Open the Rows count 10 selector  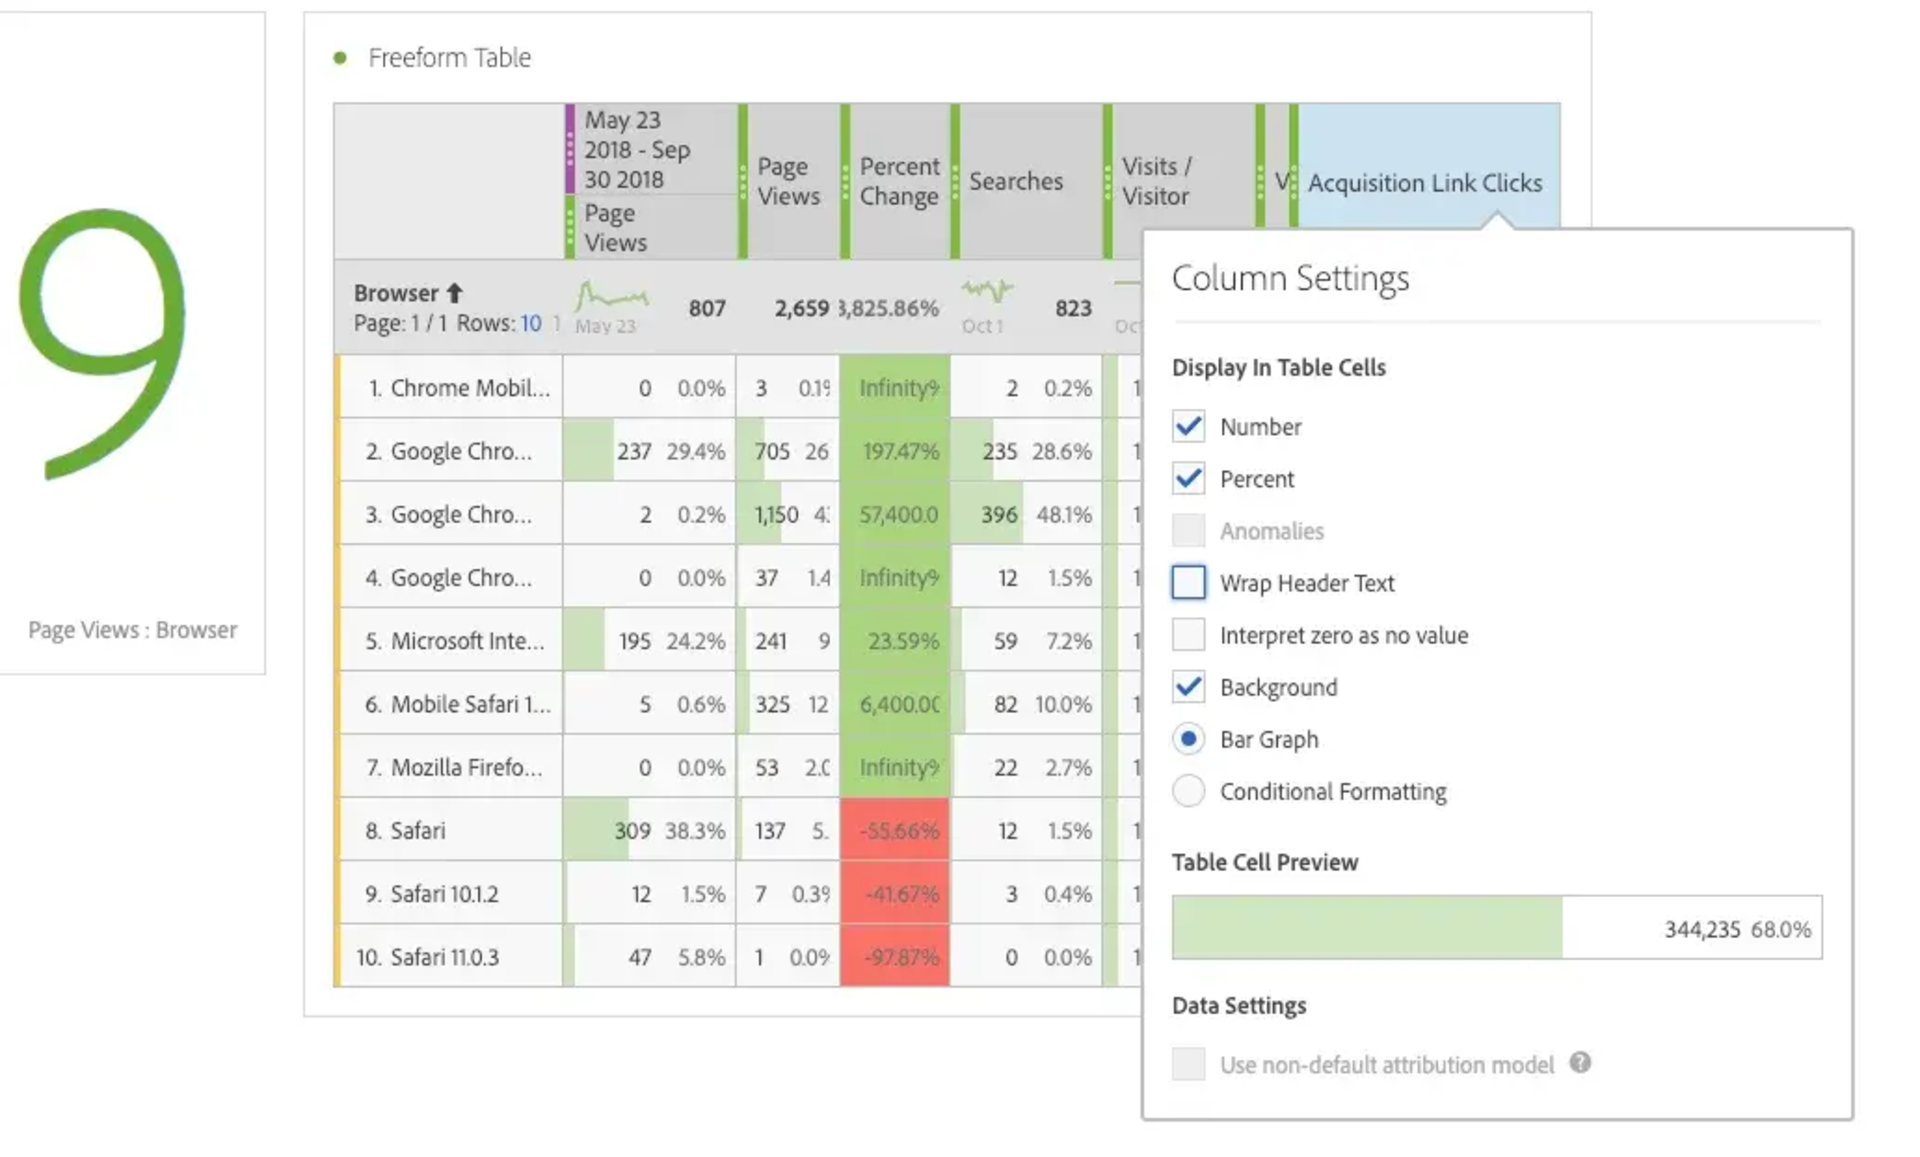pos(531,323)
